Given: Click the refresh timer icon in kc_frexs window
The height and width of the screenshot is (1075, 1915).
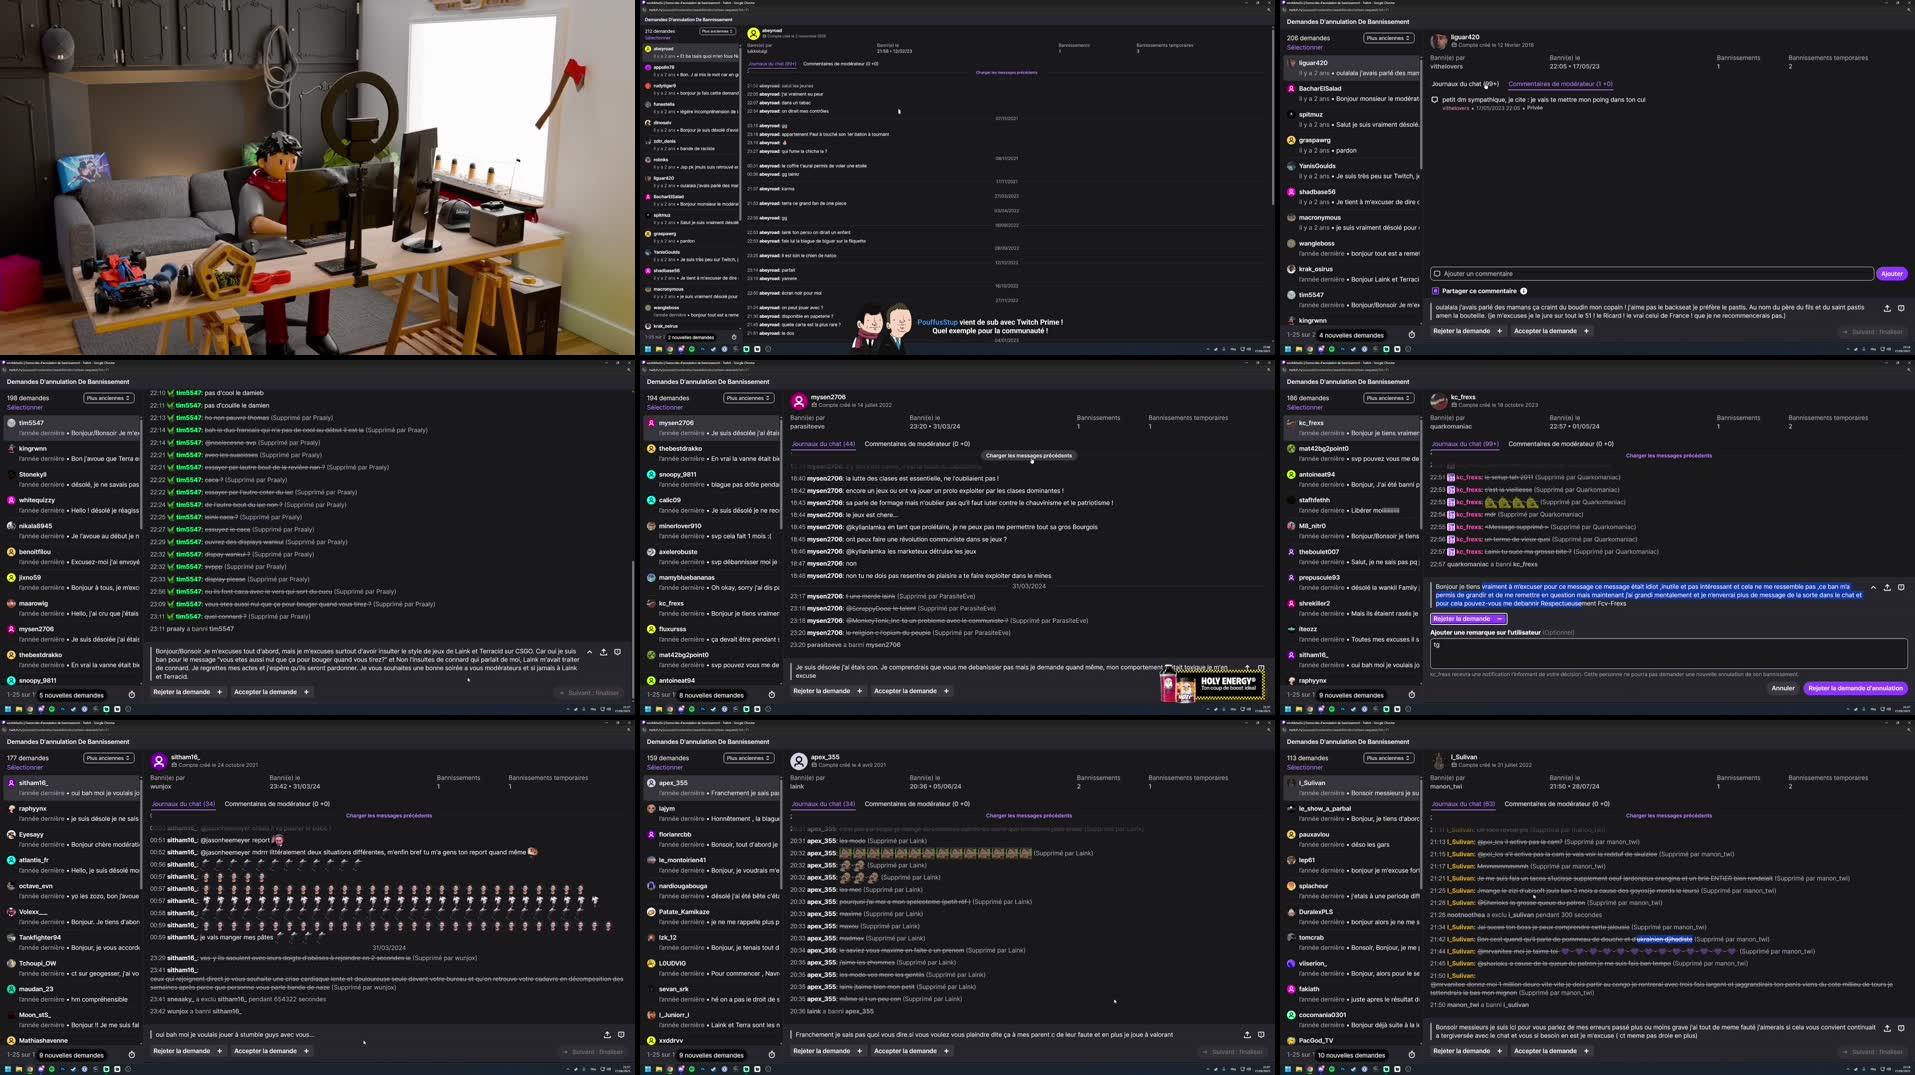Looking at the screenshot, I should coord(1411,695).
